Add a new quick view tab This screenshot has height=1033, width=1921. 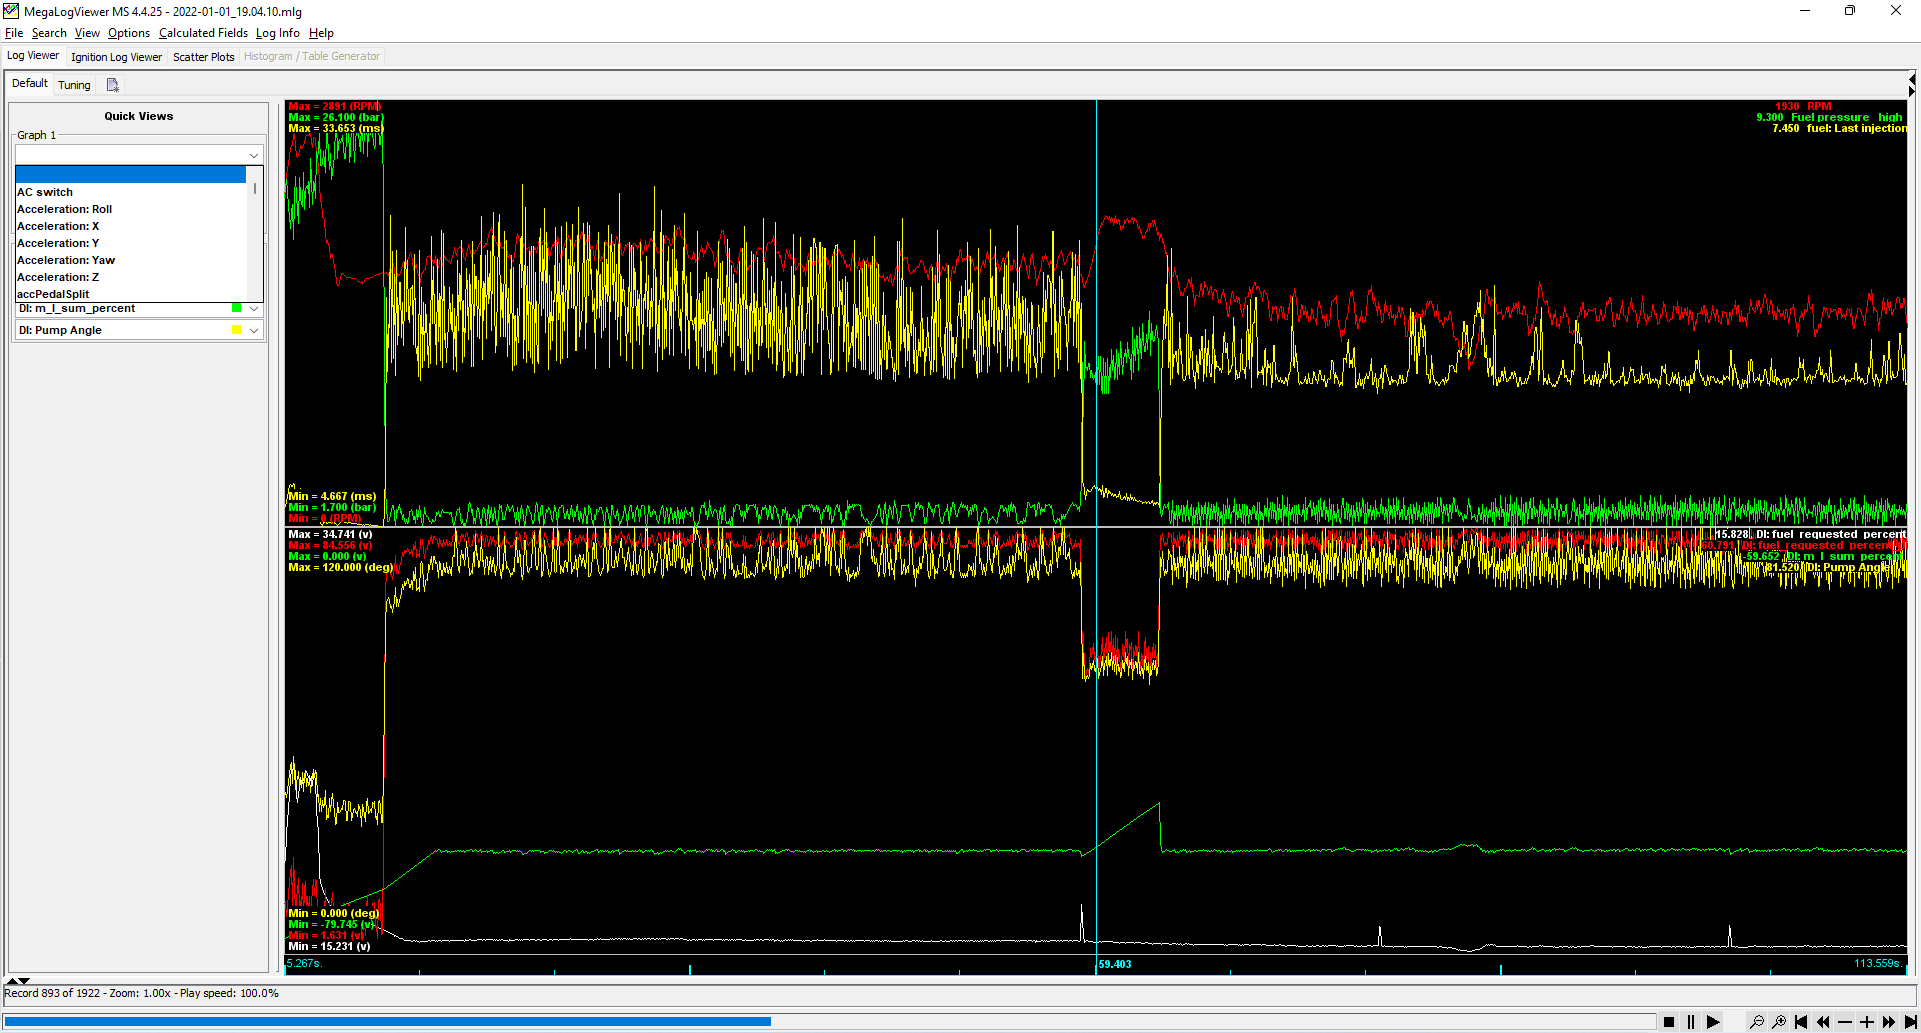112,85
